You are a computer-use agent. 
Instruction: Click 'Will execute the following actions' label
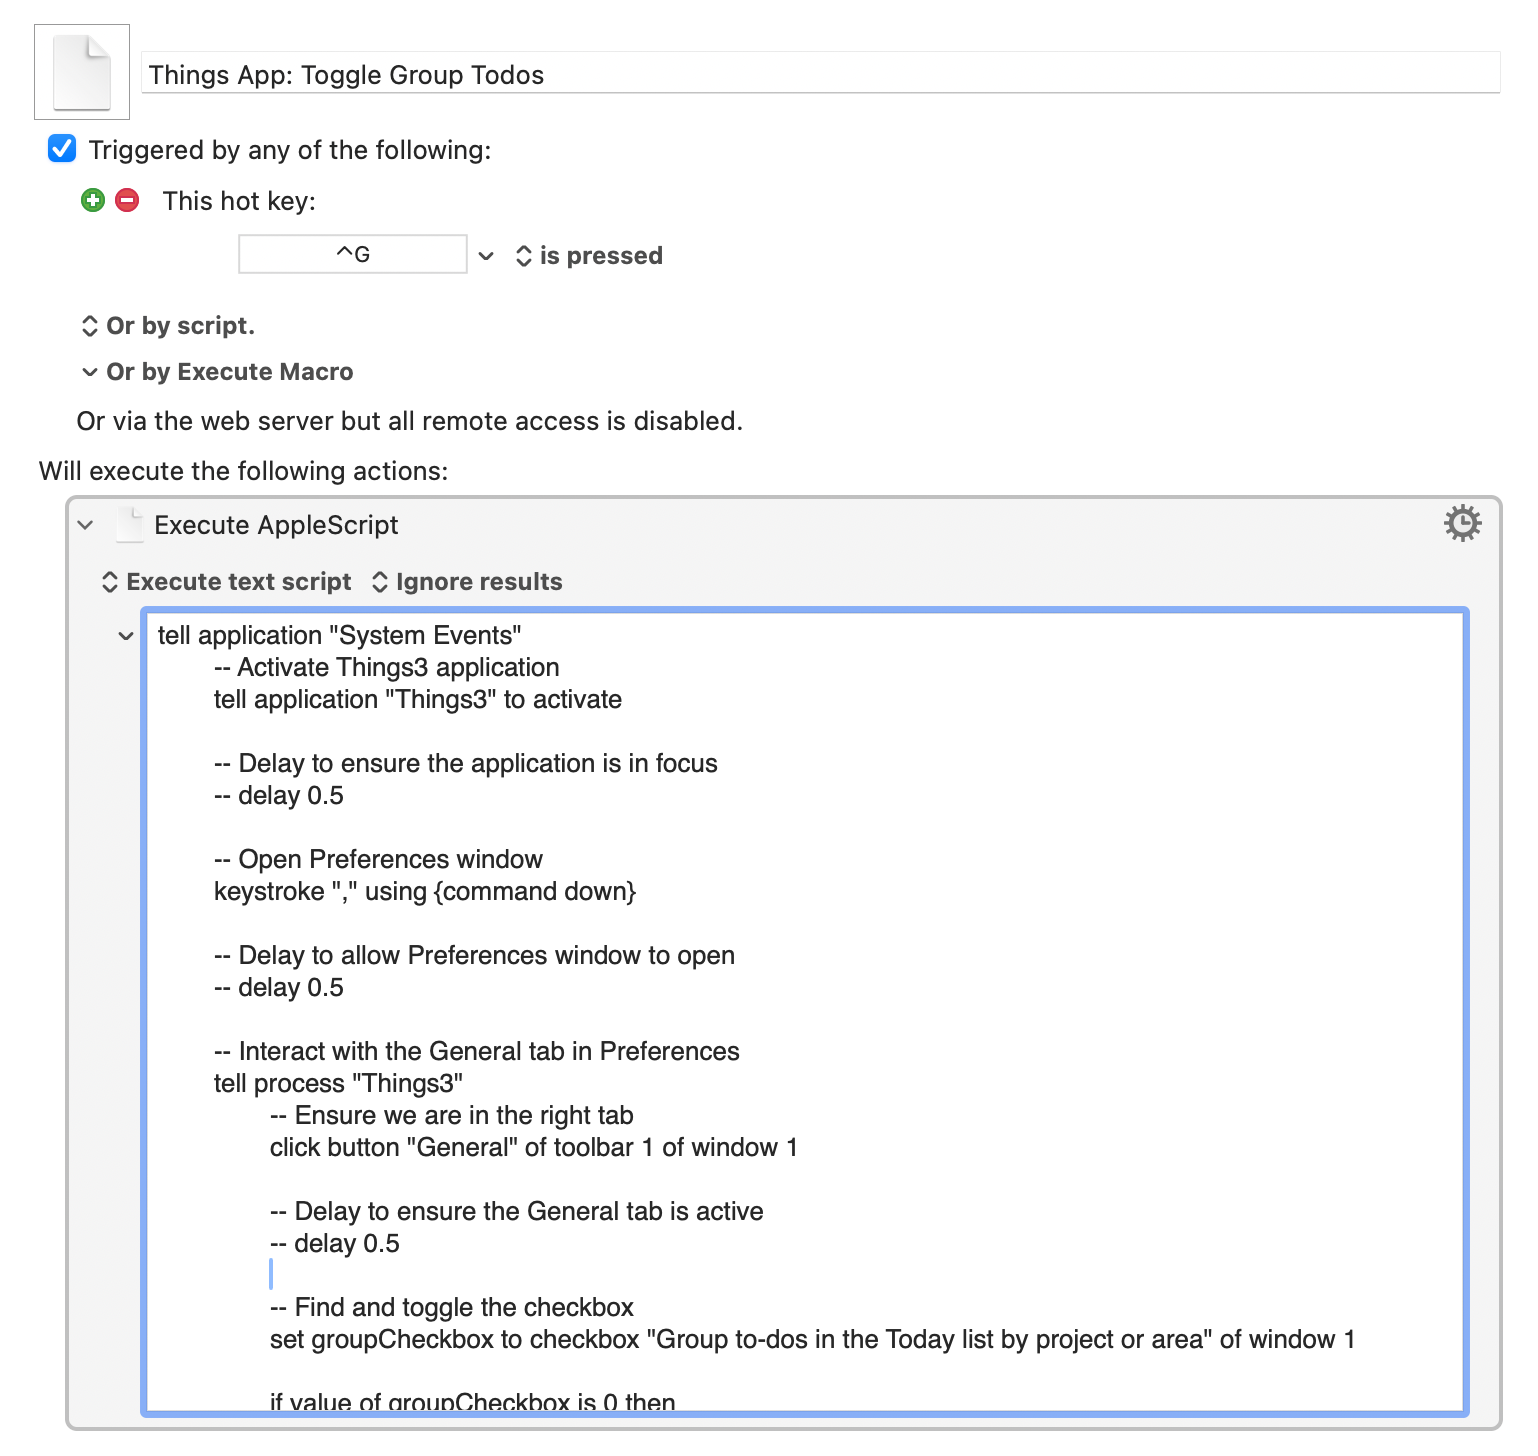[x=243, y=470]
